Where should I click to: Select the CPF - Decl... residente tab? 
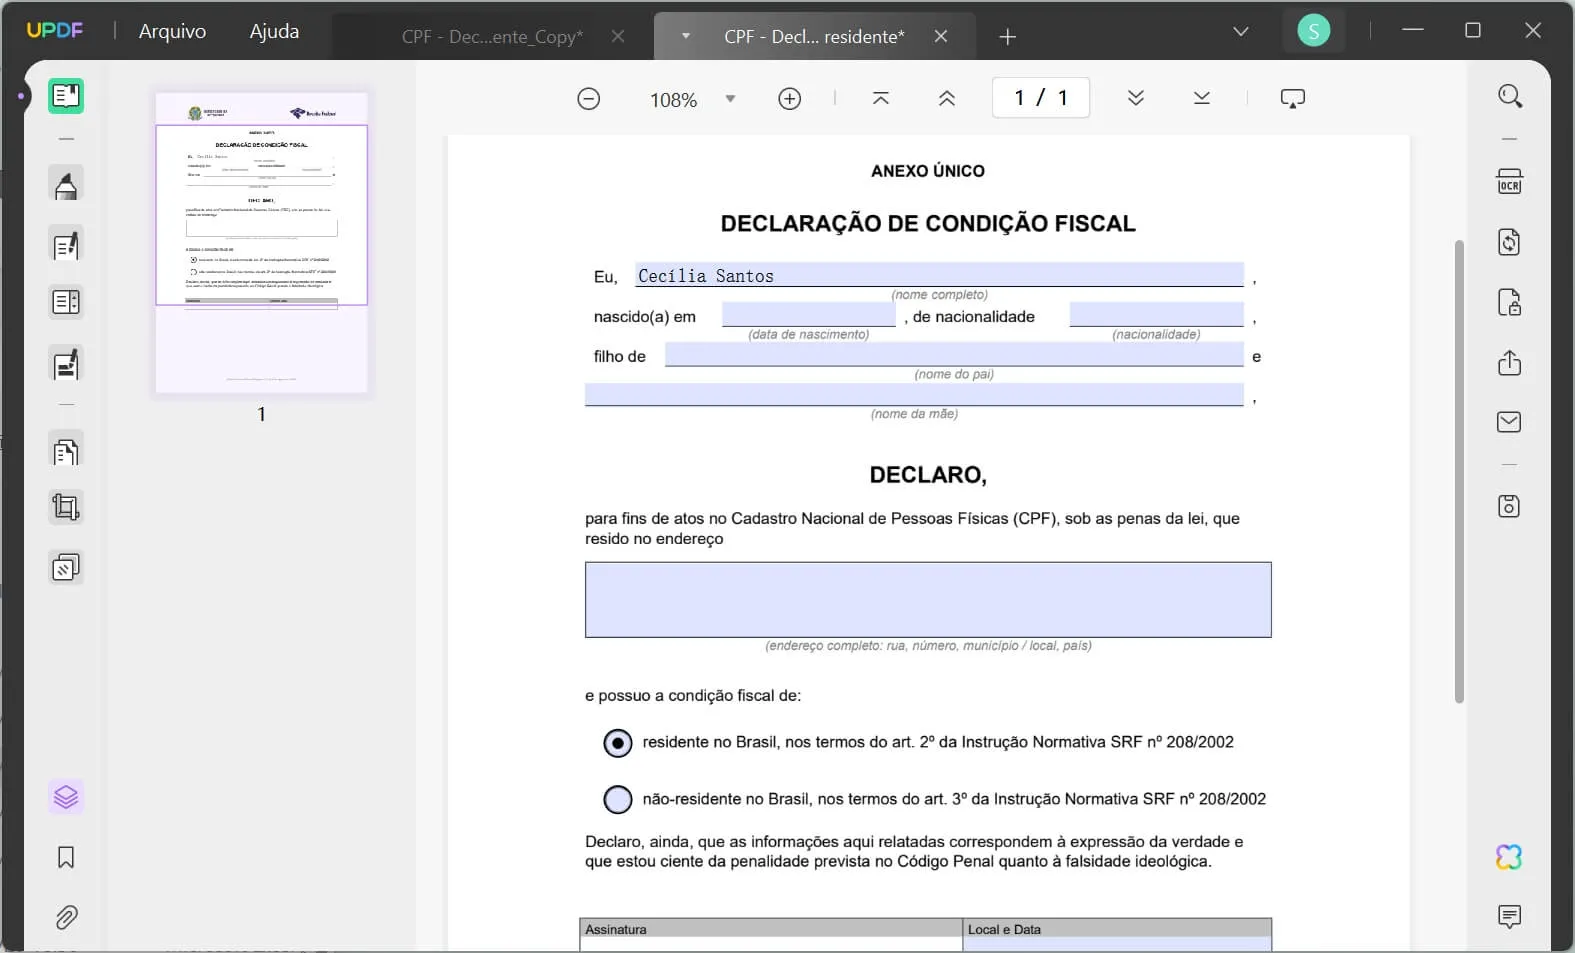click(814, 37)
